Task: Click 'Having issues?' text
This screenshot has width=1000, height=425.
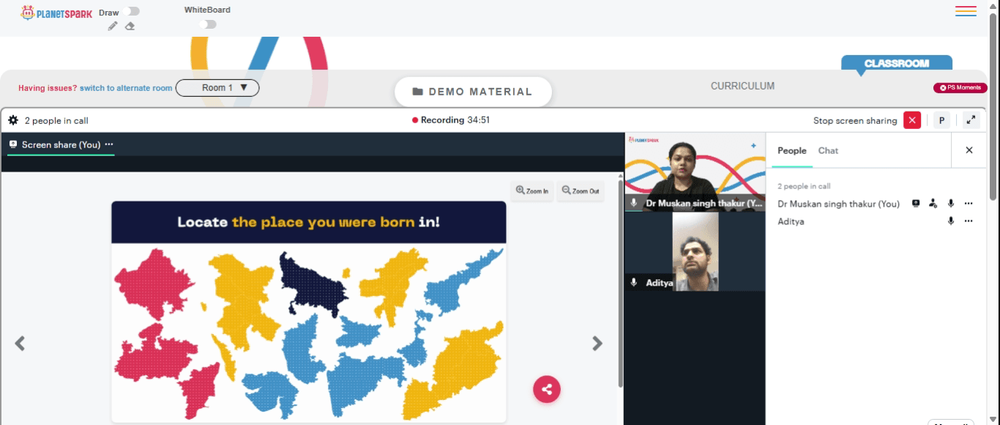Action: pos(48,88)
